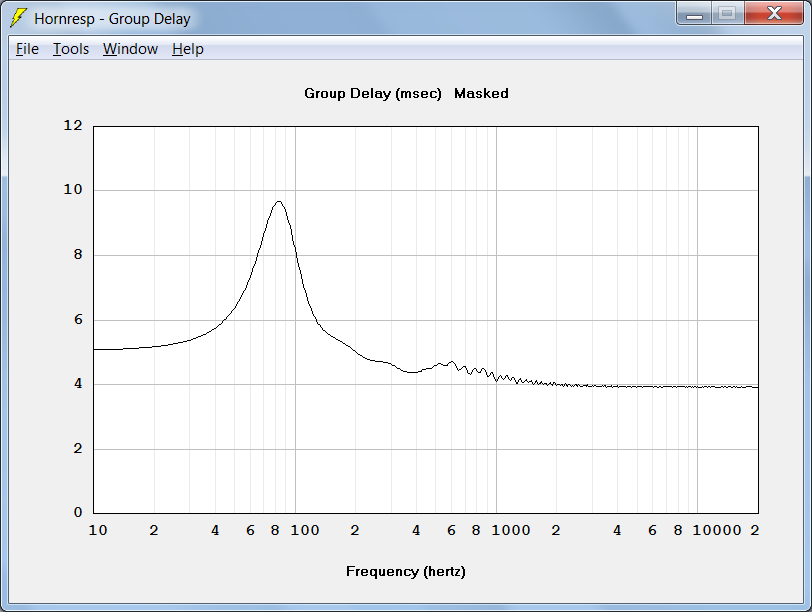Click the x-axis label '100'
The image size is (812, 612).
coord(304,530)
